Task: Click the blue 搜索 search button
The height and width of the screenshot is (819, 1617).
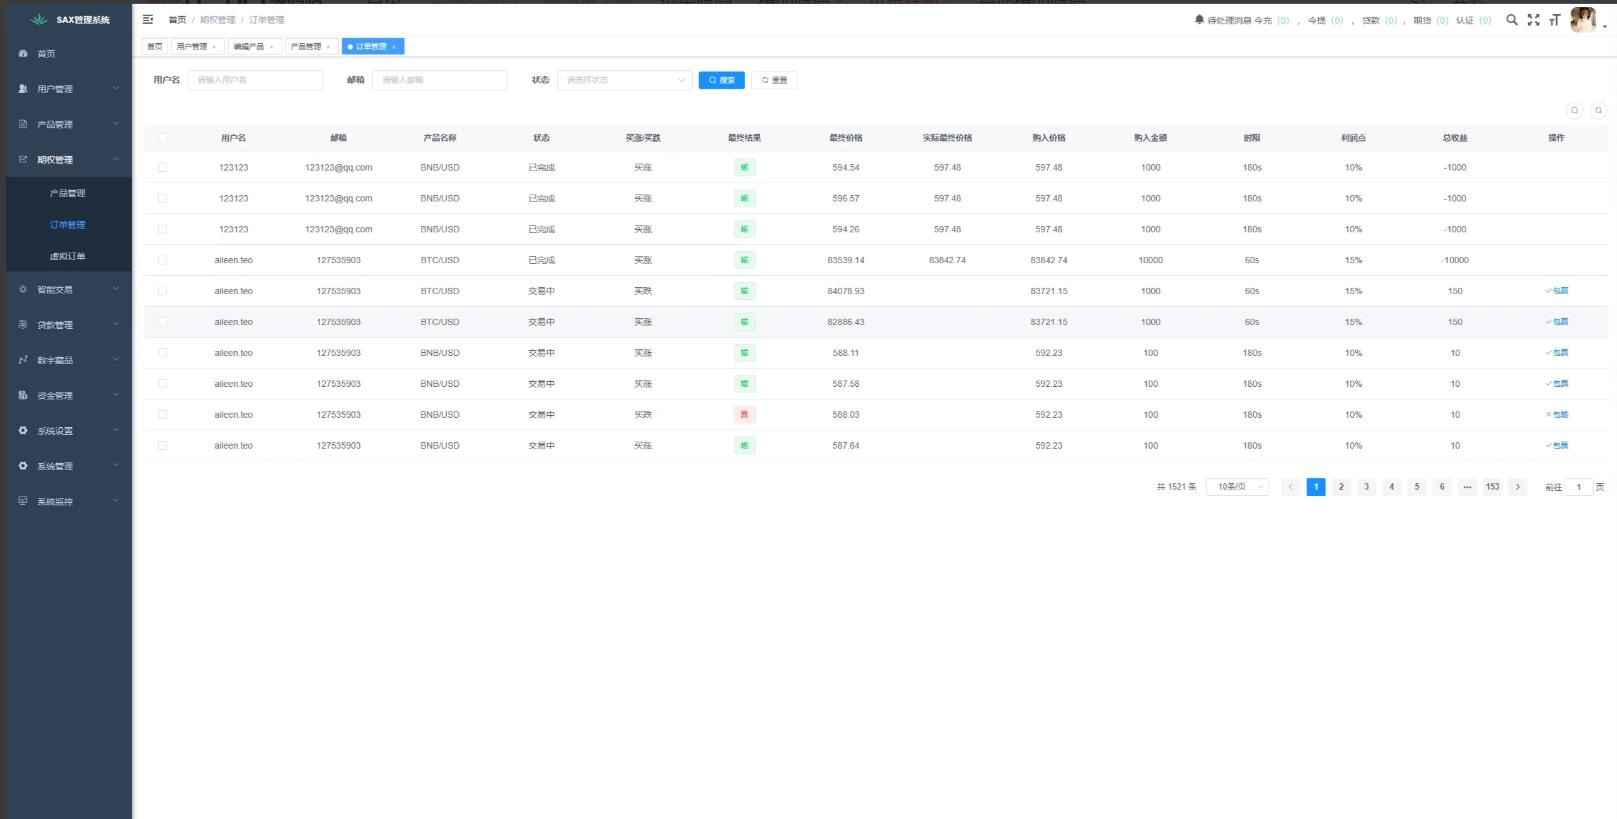Action: [x=721, y=80]
